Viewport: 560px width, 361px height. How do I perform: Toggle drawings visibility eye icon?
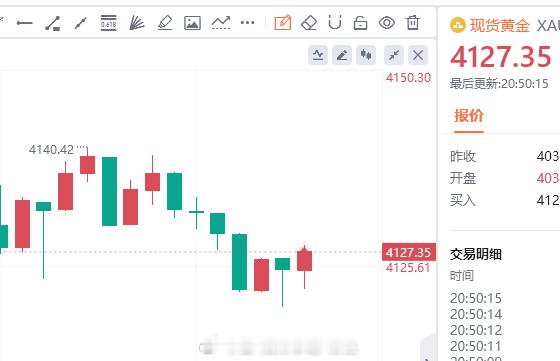(387, 23)
